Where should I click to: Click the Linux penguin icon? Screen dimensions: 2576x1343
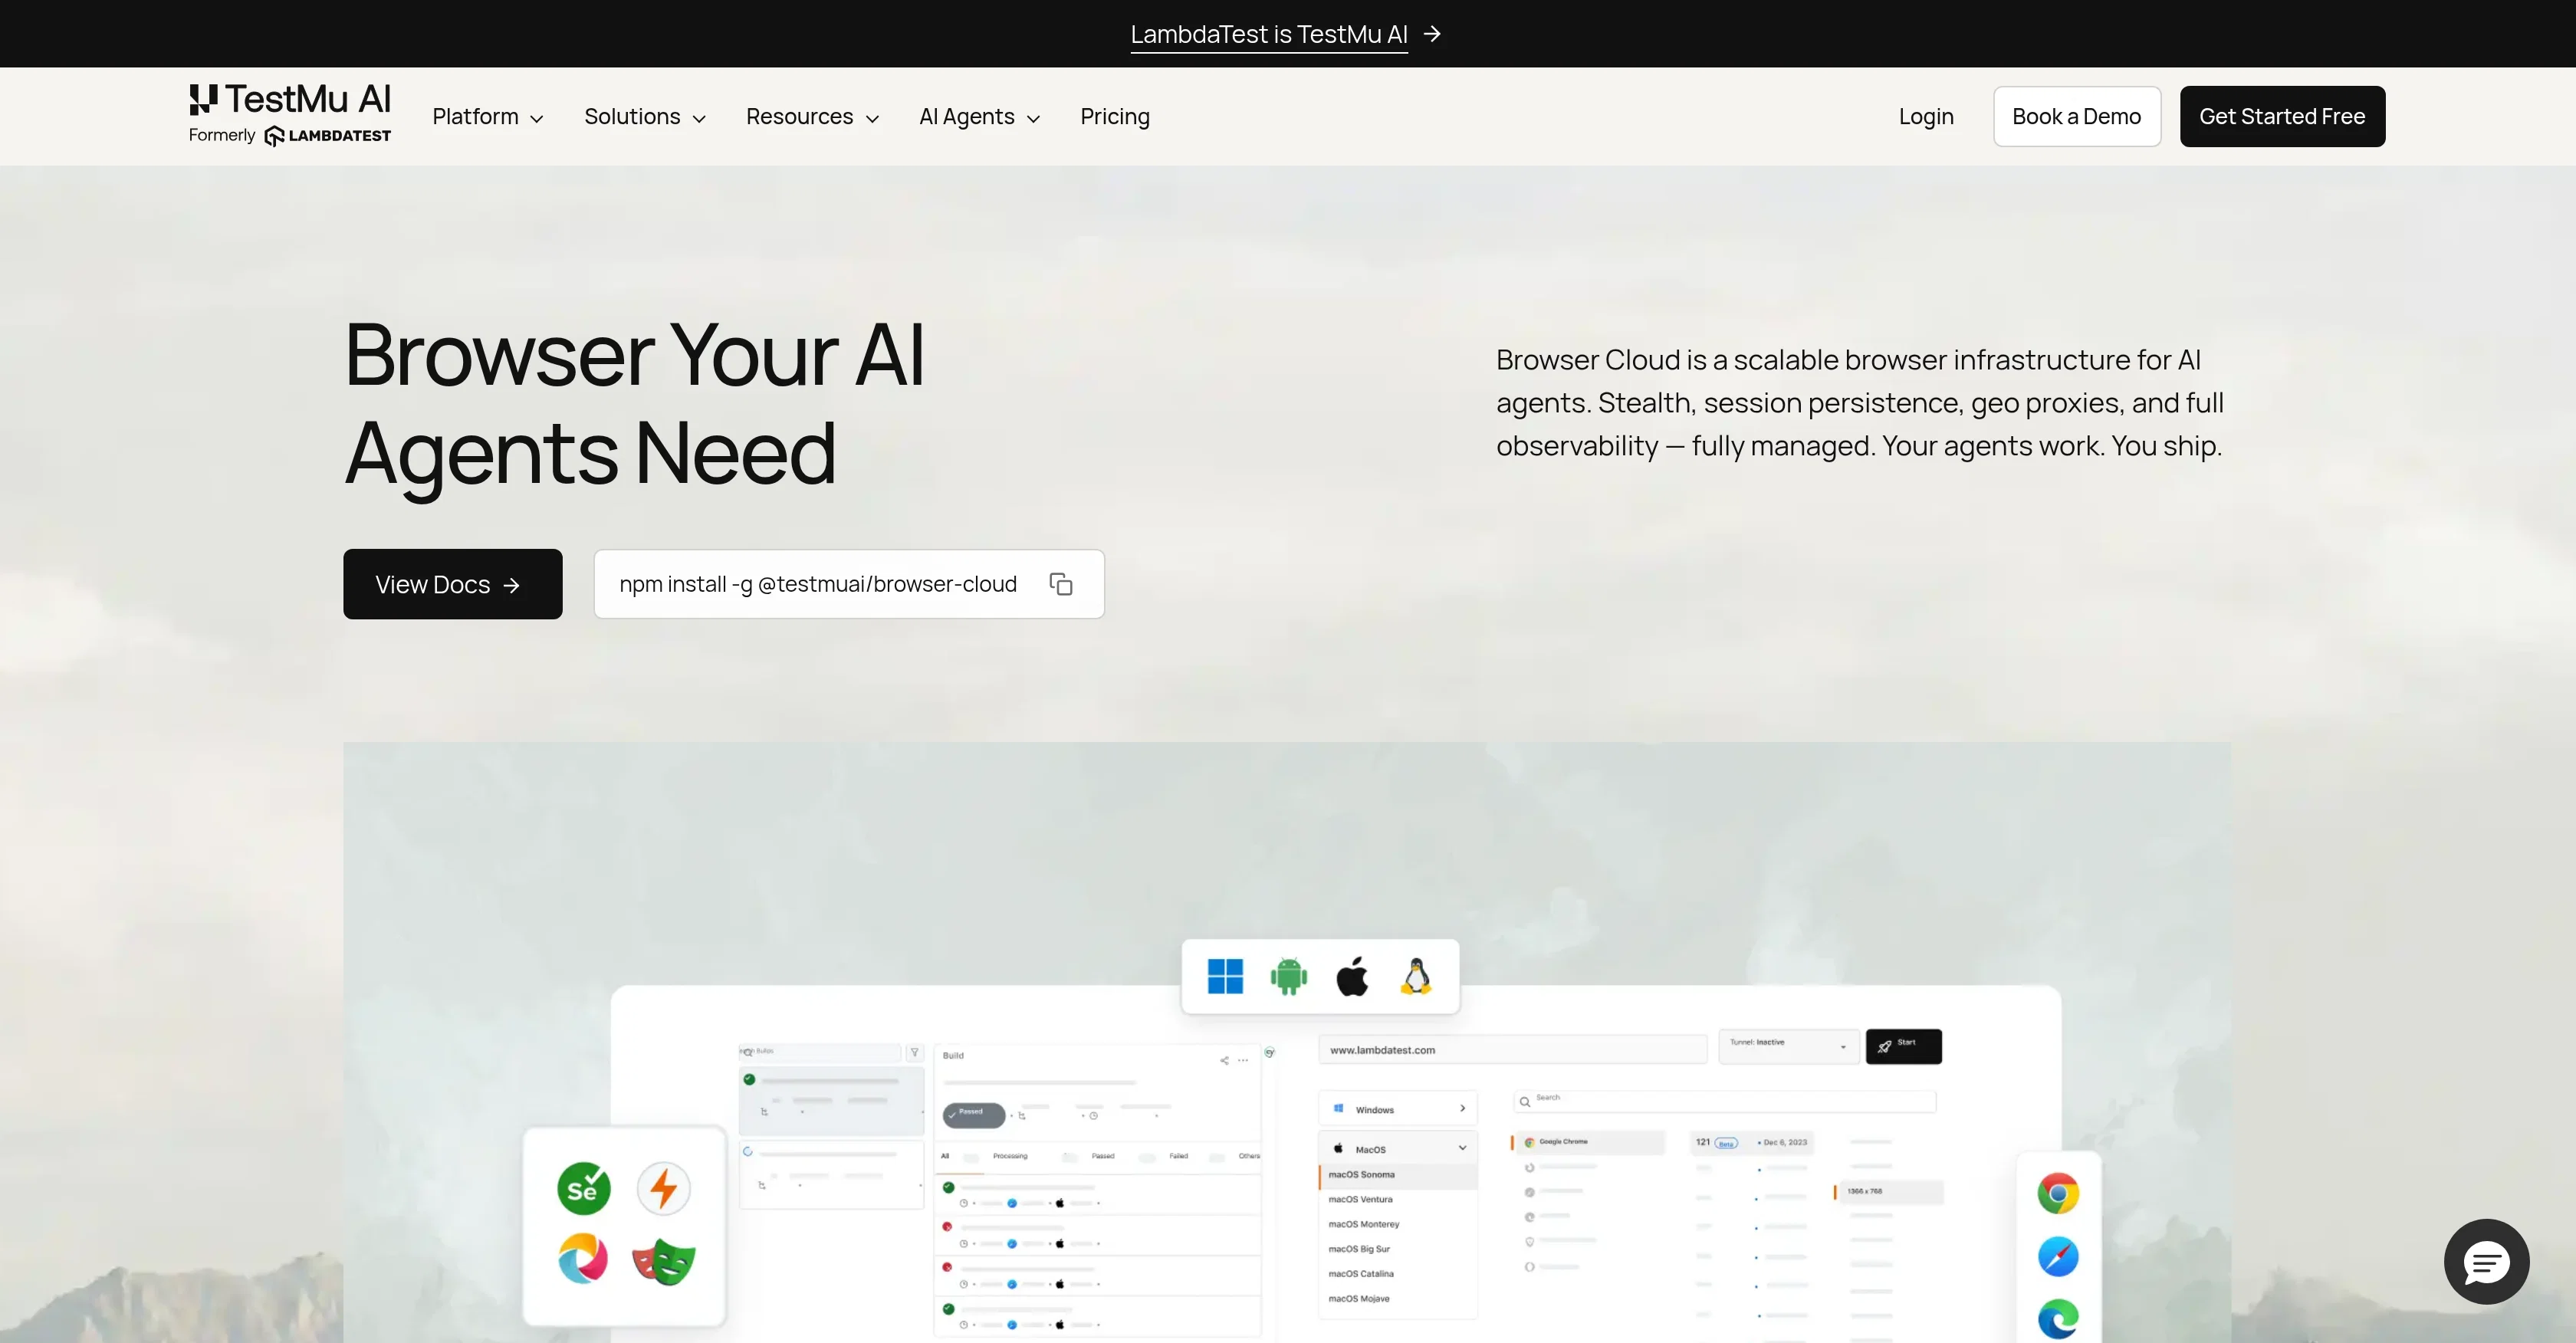[1416, 976]
